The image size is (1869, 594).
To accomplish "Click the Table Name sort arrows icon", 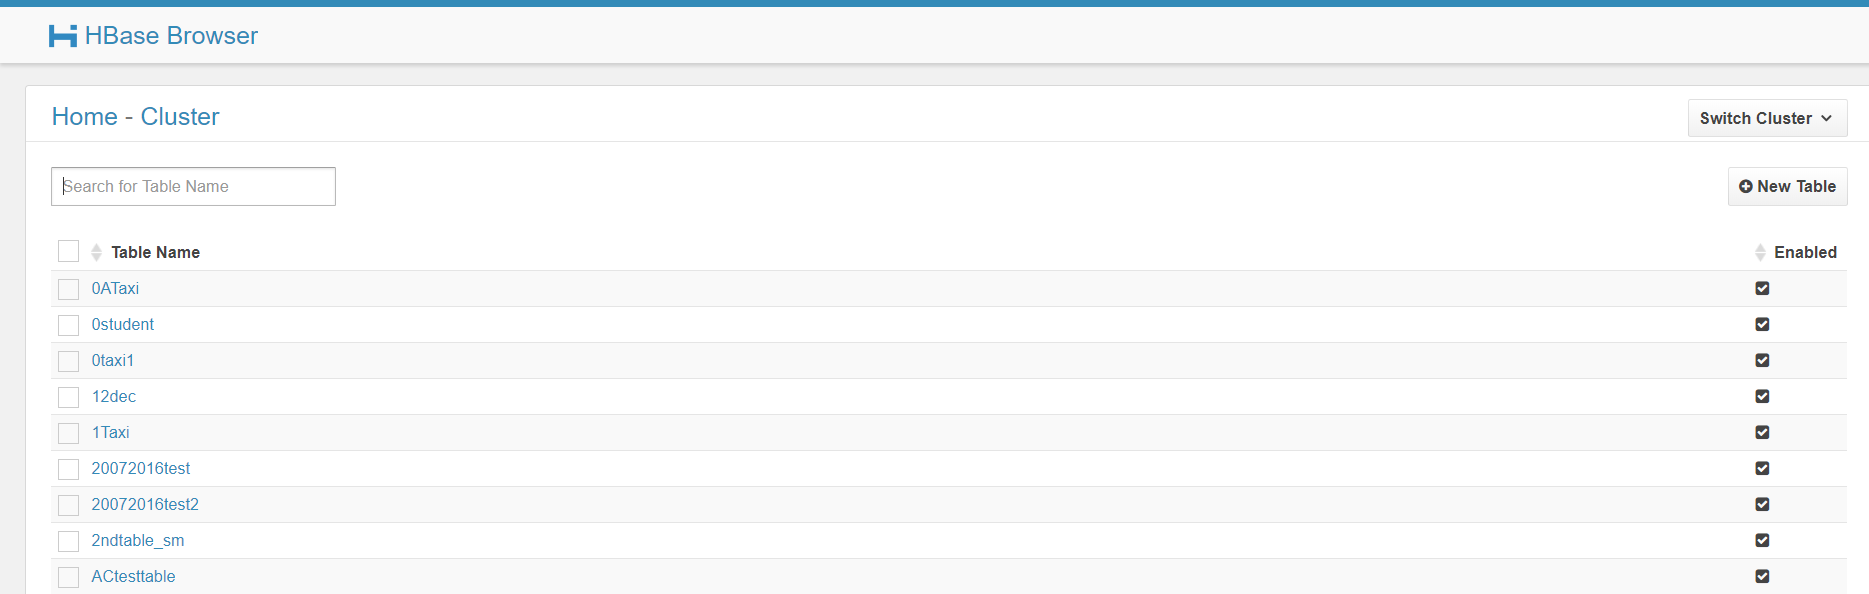I will pyautogui.click(x=96, y=252).
